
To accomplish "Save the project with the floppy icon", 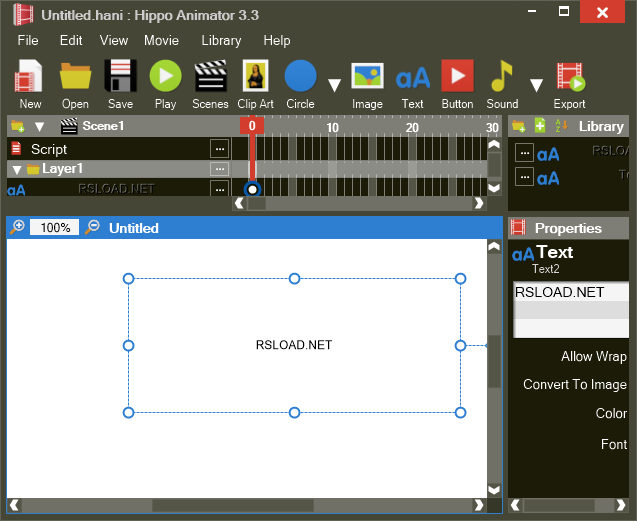I will pos(120,84).
